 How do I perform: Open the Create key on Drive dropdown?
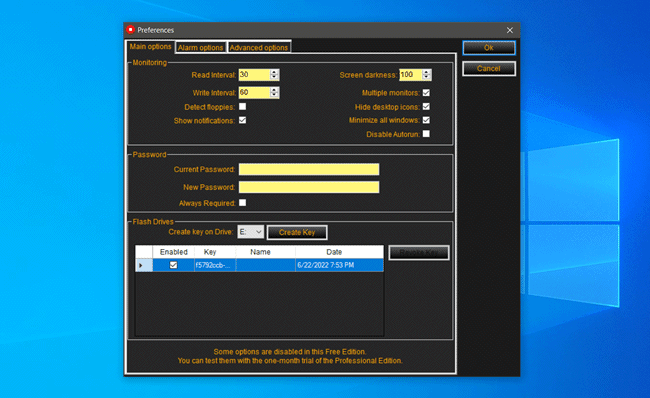pyautogui.click(x=251, y=232)
